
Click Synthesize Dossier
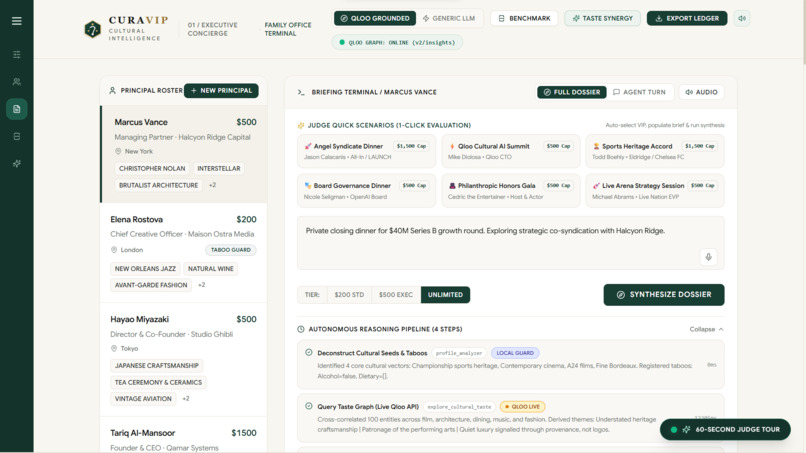(664, 295)
